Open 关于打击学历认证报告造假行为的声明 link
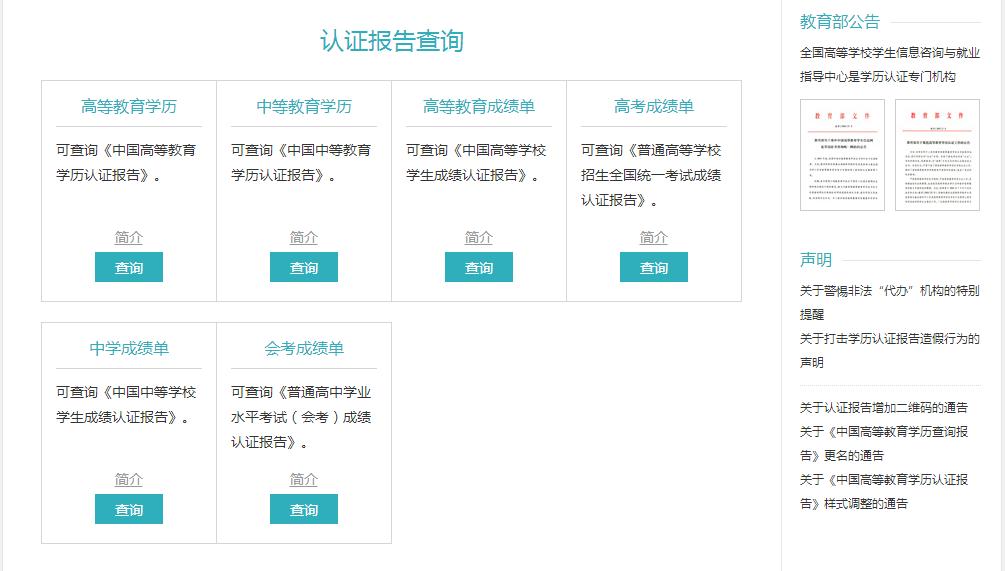Viewport: 1005px width, 571px height. [x=890, y=351]
